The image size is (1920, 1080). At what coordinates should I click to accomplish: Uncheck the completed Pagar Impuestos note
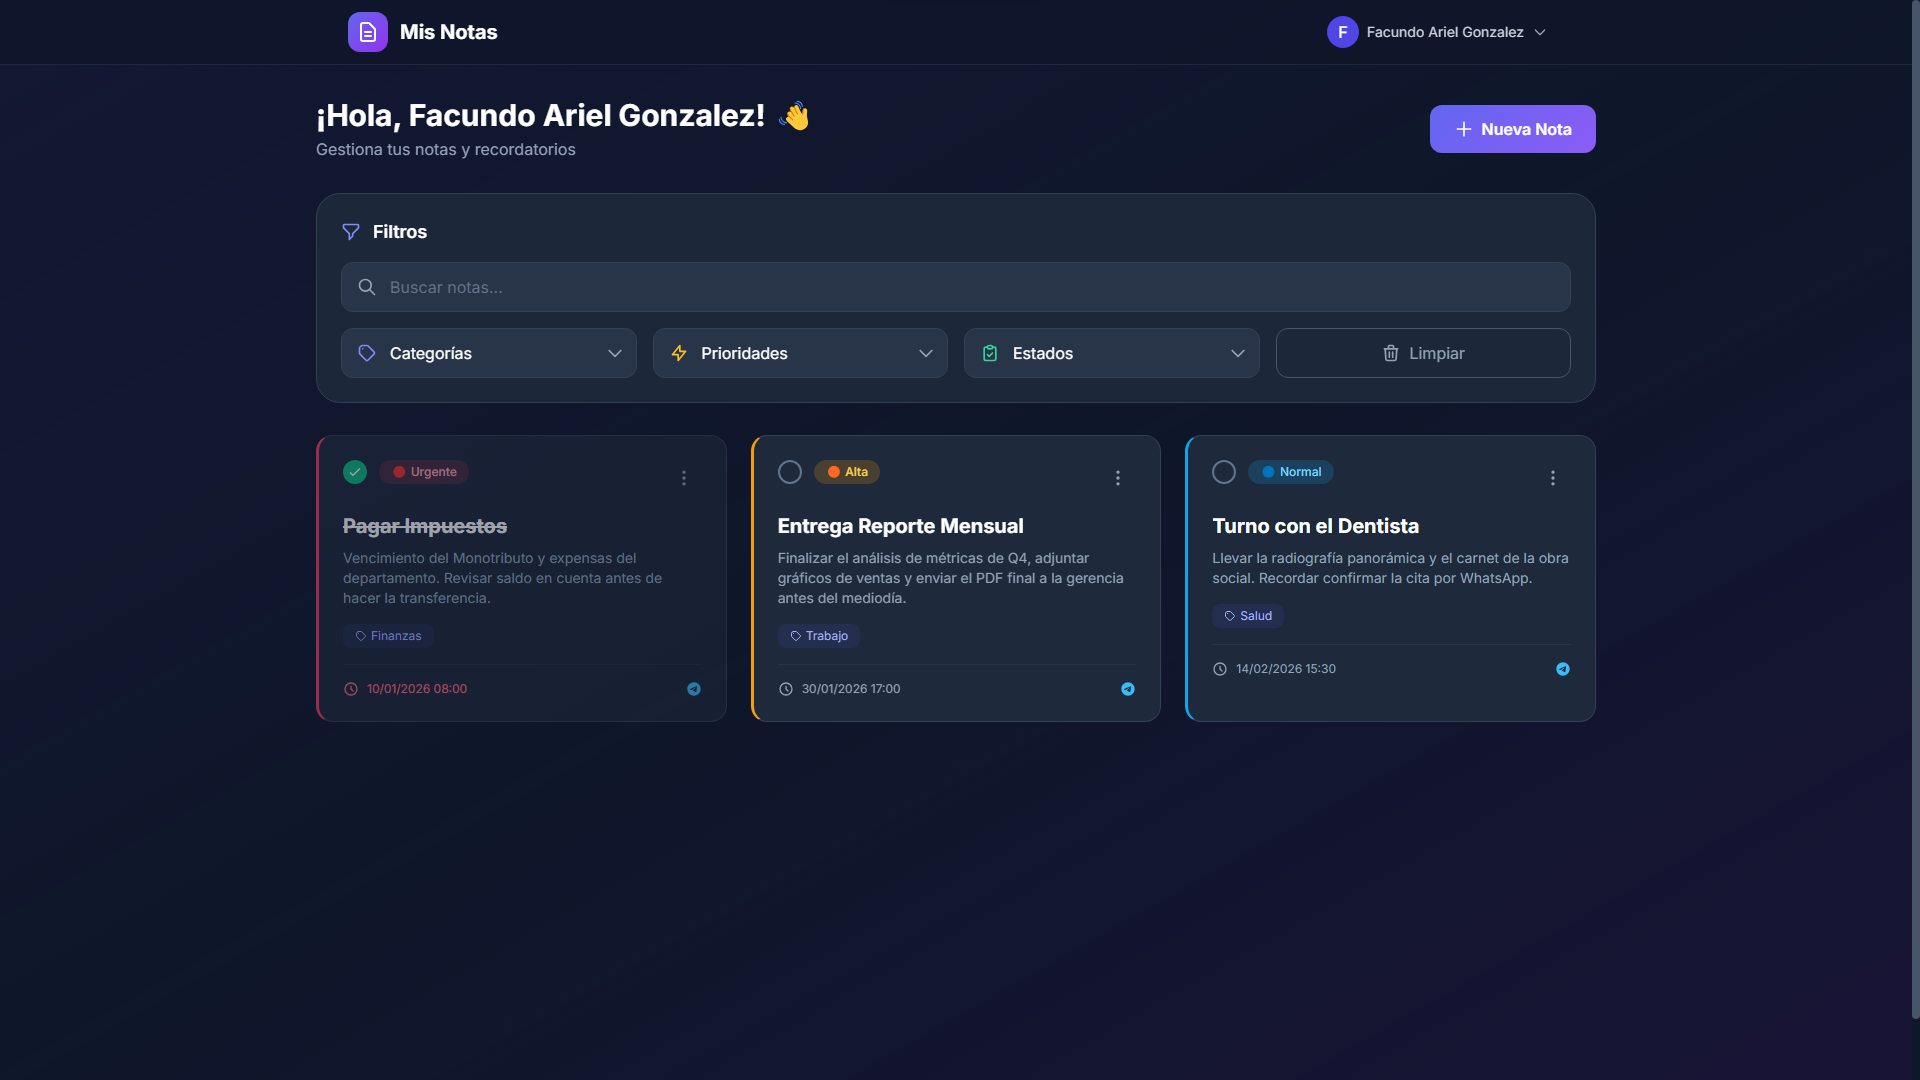click(355, 472)
